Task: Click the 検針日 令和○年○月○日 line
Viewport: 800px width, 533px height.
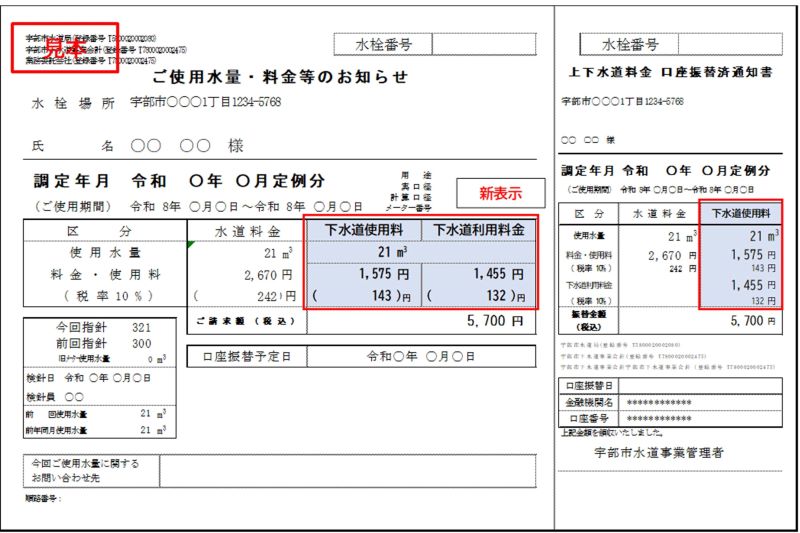Action: click(x=88, y=378)
